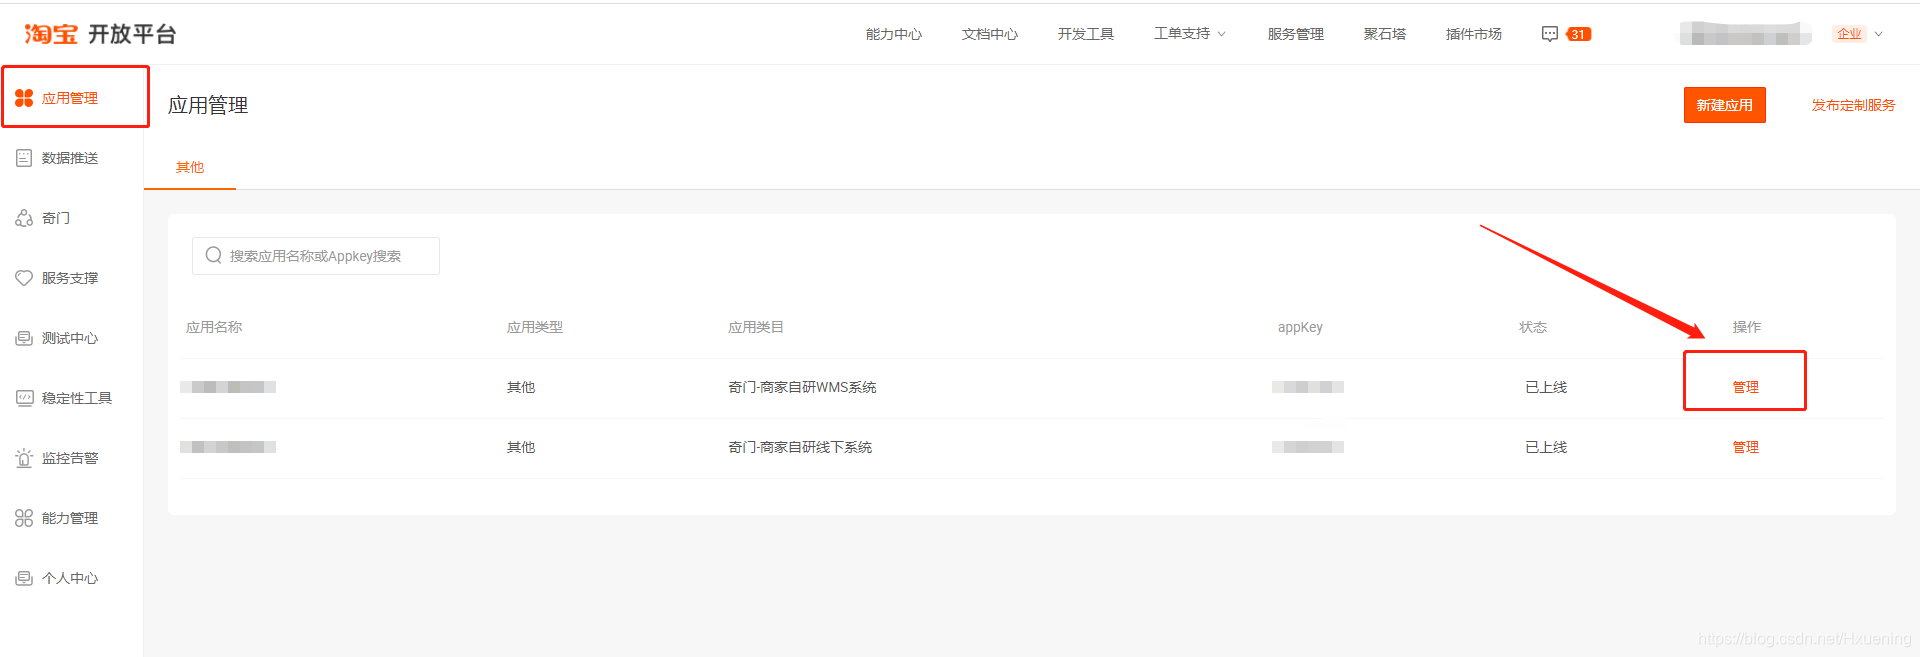
Task: Go to 个人中心 in sidebar
Action: point(70,578)
